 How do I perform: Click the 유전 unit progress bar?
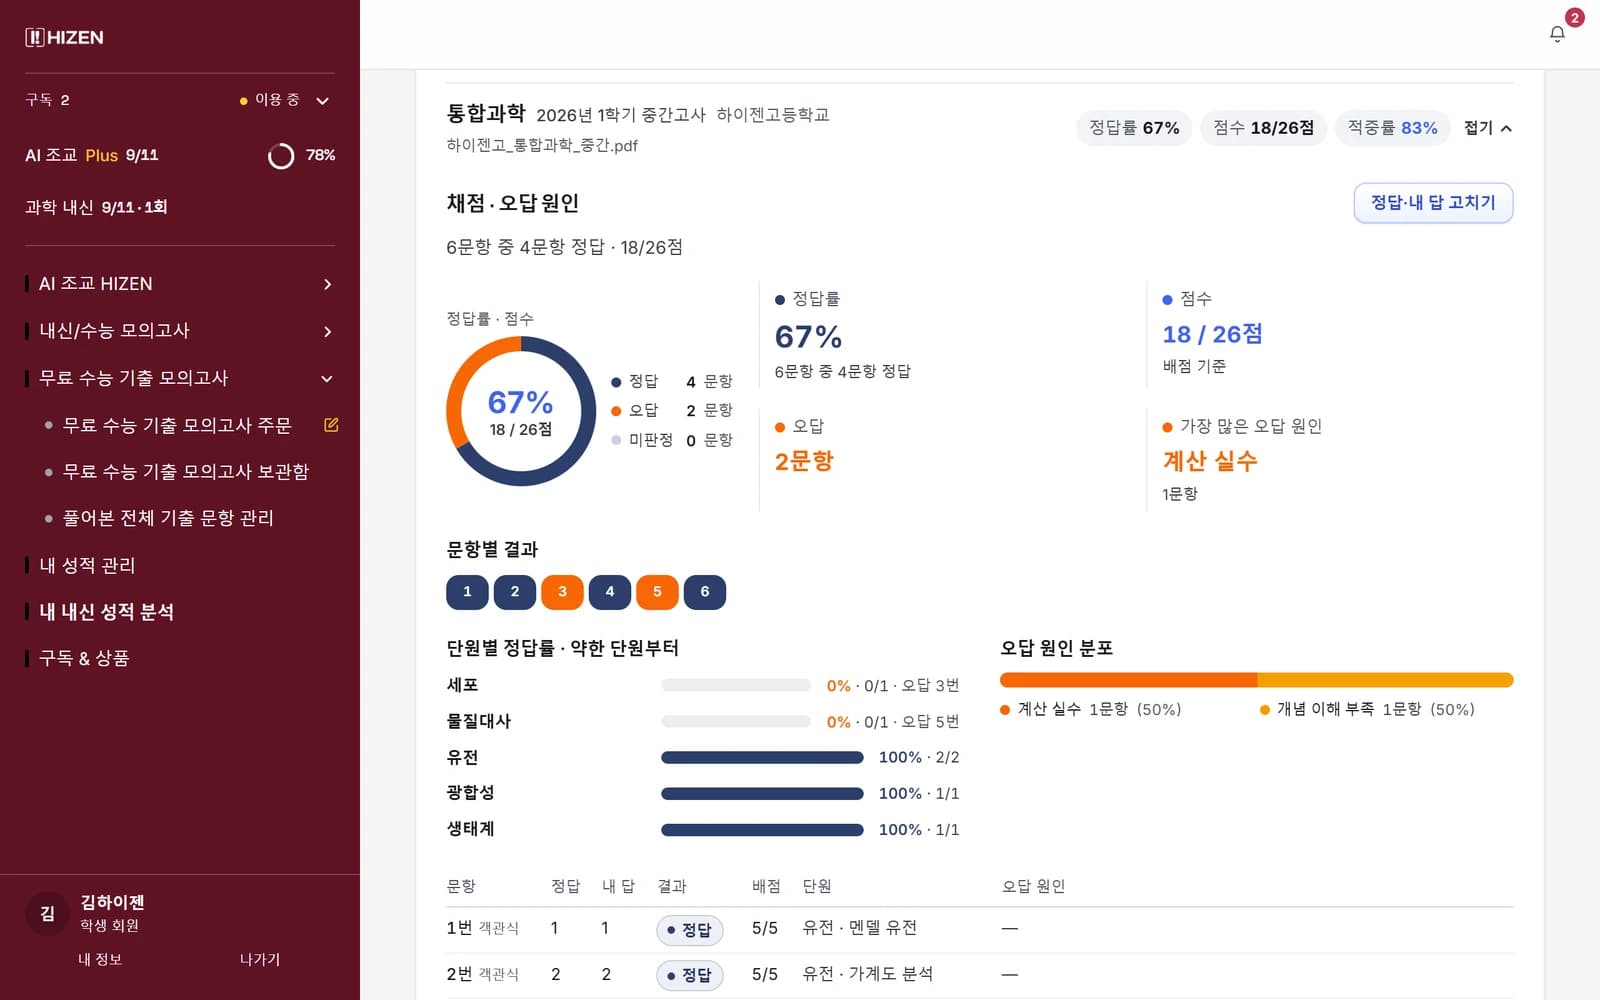point(762,758)
